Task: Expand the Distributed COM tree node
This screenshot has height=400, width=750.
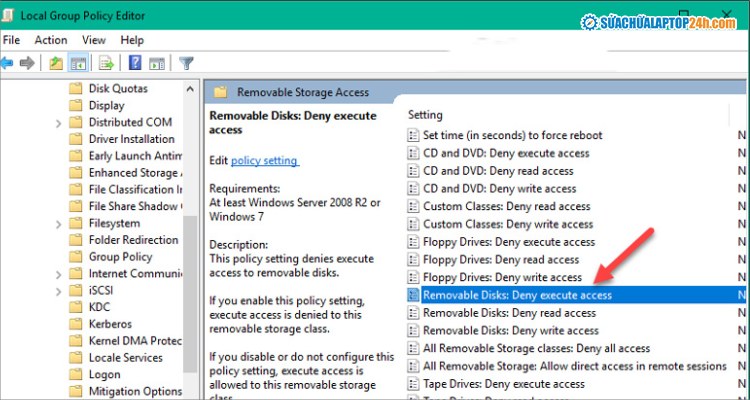Action: pyautogui.click(x=59, y=122)
